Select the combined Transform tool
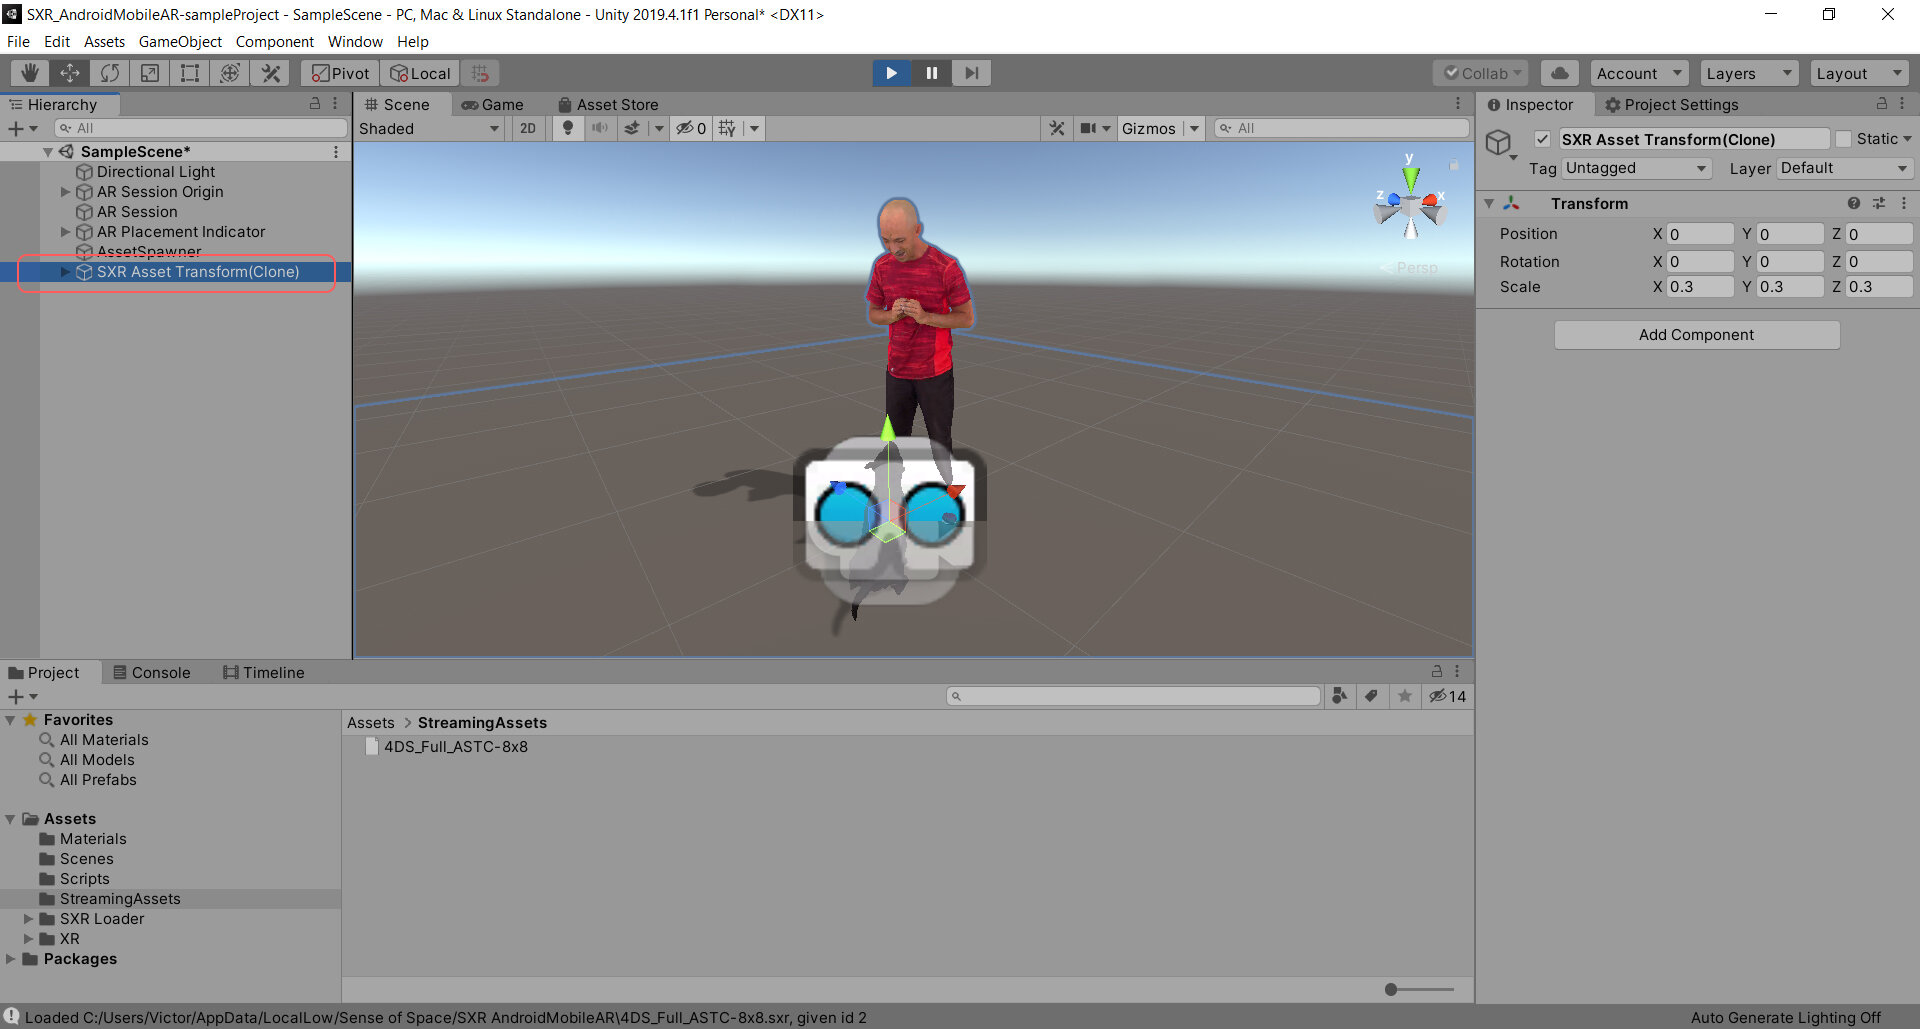This screenshot has height=1029, width=1920. coord(230,73)
